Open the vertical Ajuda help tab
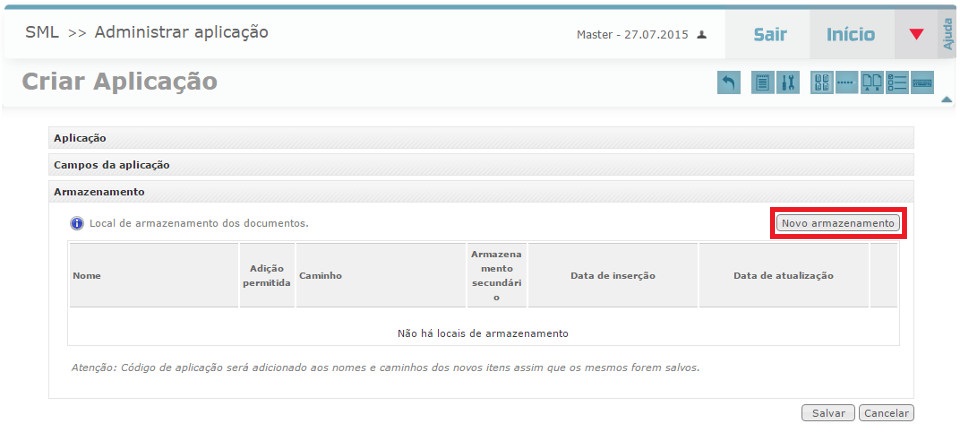Image resolution: width=960 pixels, height=441 pixels. pos(948,34)
